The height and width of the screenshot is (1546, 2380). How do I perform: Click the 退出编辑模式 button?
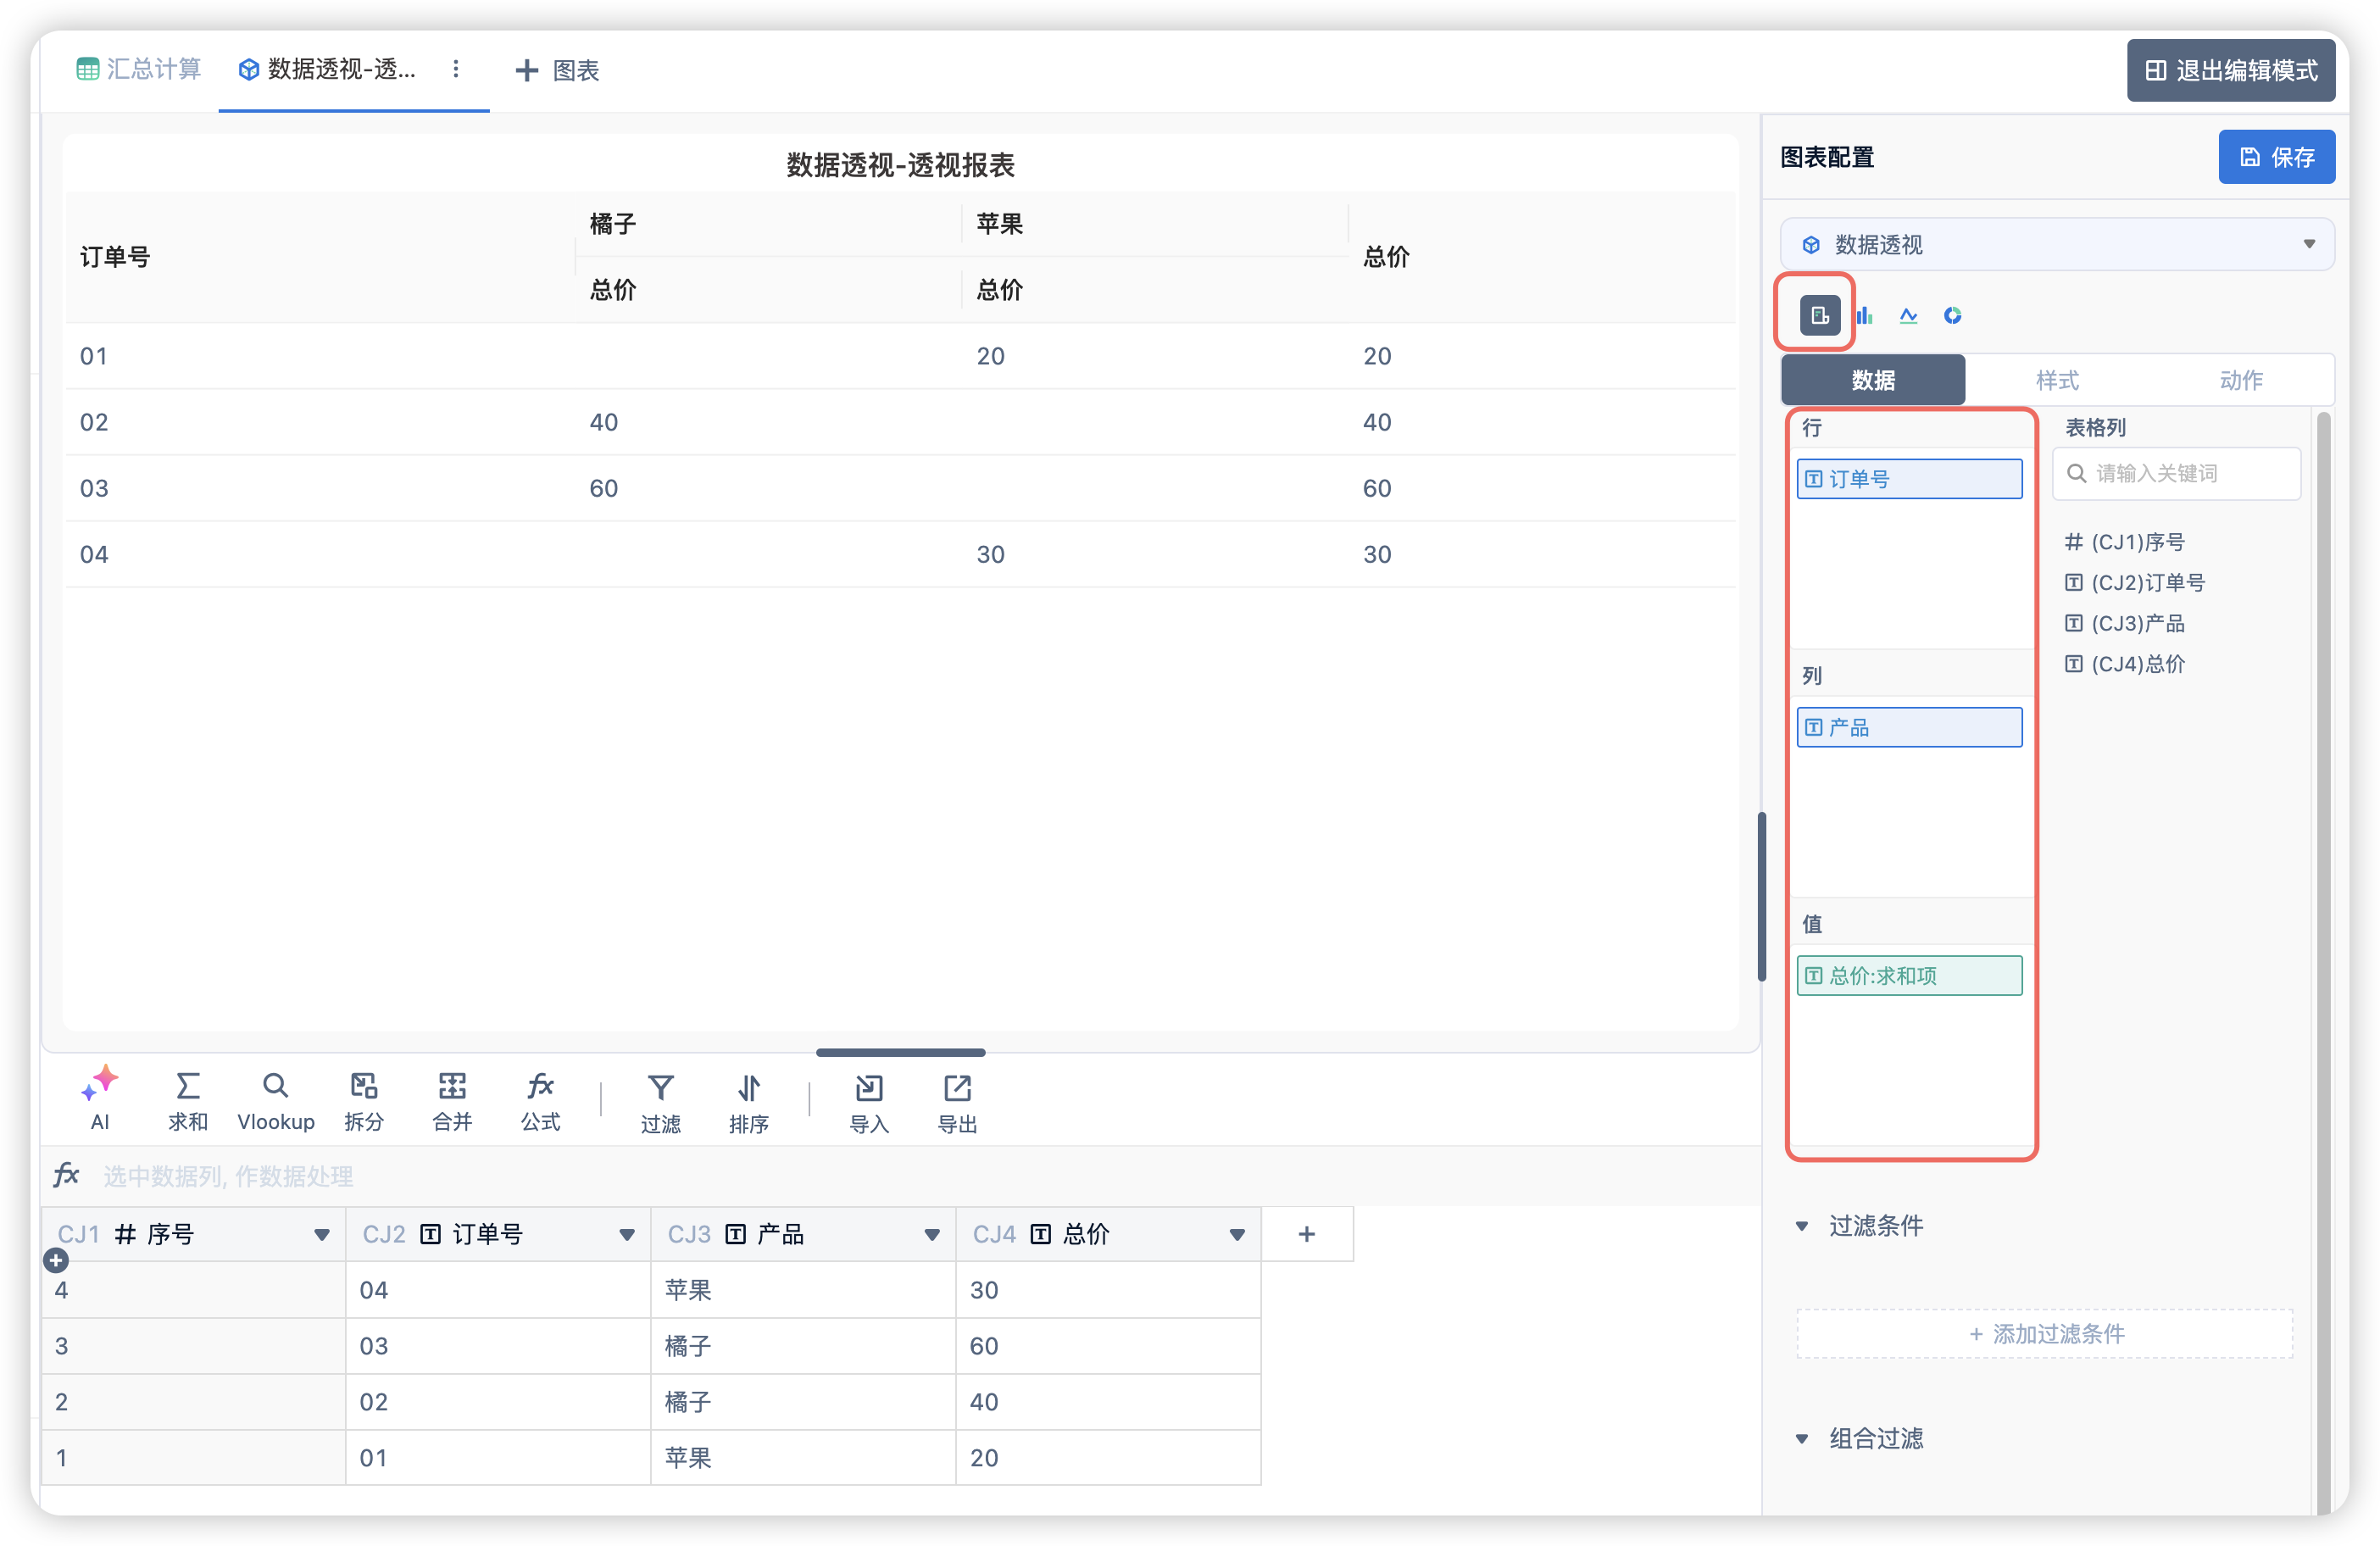pos(2230,70)
